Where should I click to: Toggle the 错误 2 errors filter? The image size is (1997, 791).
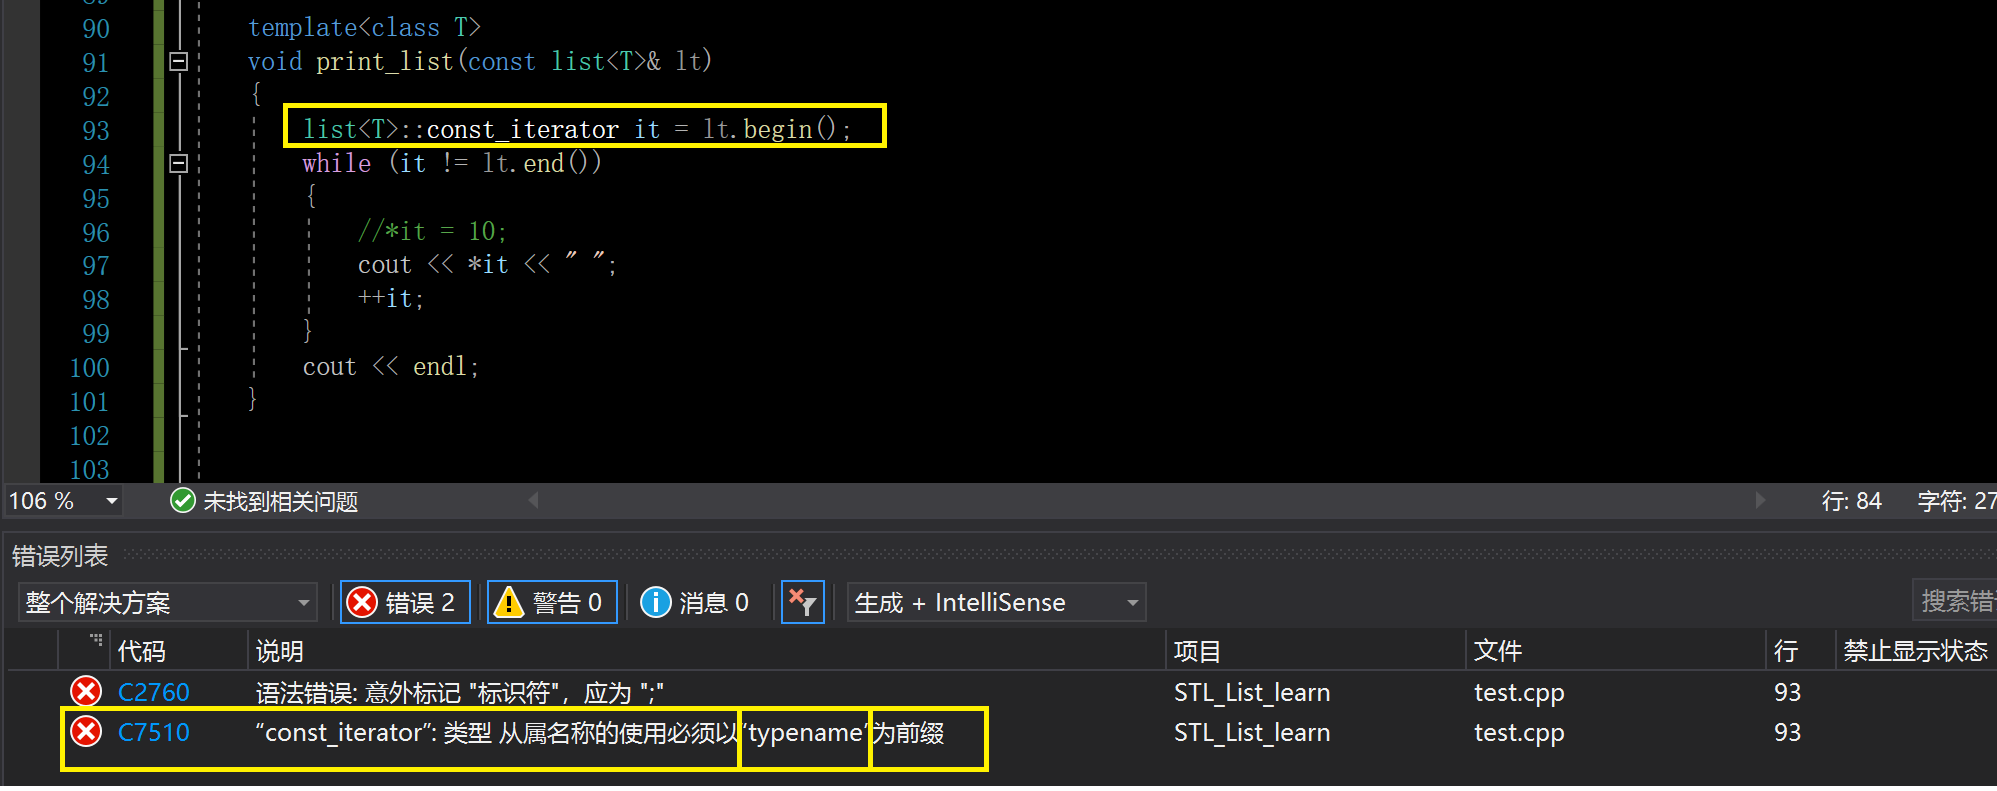tap(405, 602)
